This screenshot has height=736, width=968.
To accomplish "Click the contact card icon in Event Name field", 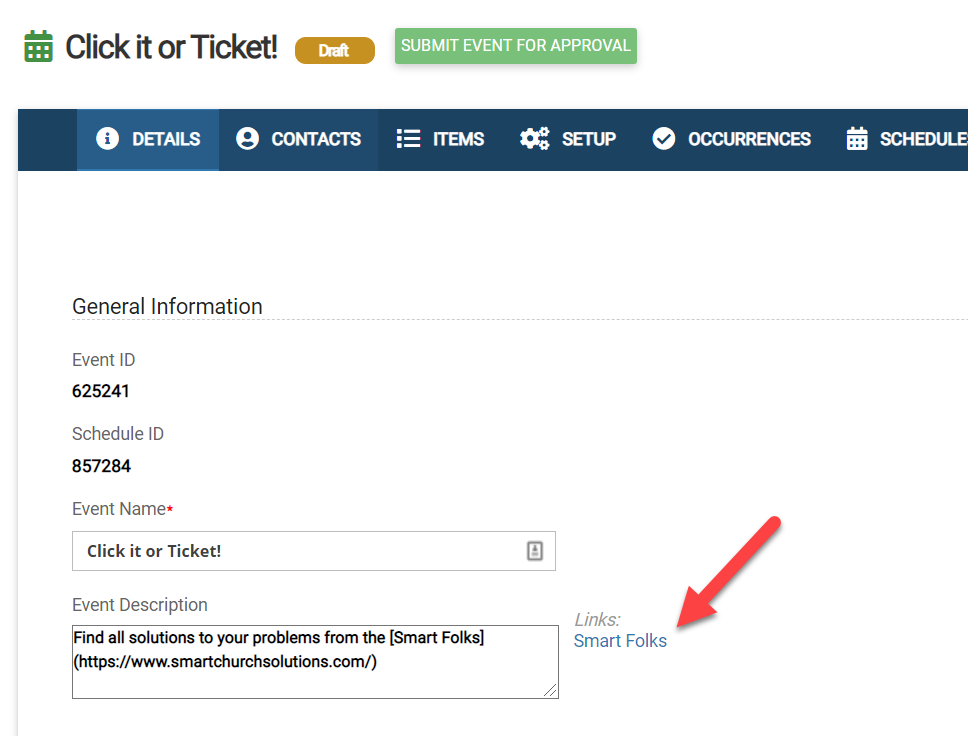I will (535, 551).
